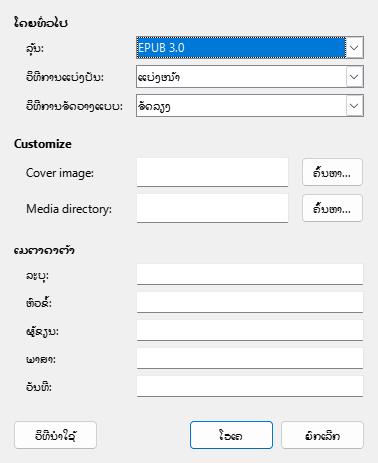
Task: Click the Media directory label
Action: point(69,209)
